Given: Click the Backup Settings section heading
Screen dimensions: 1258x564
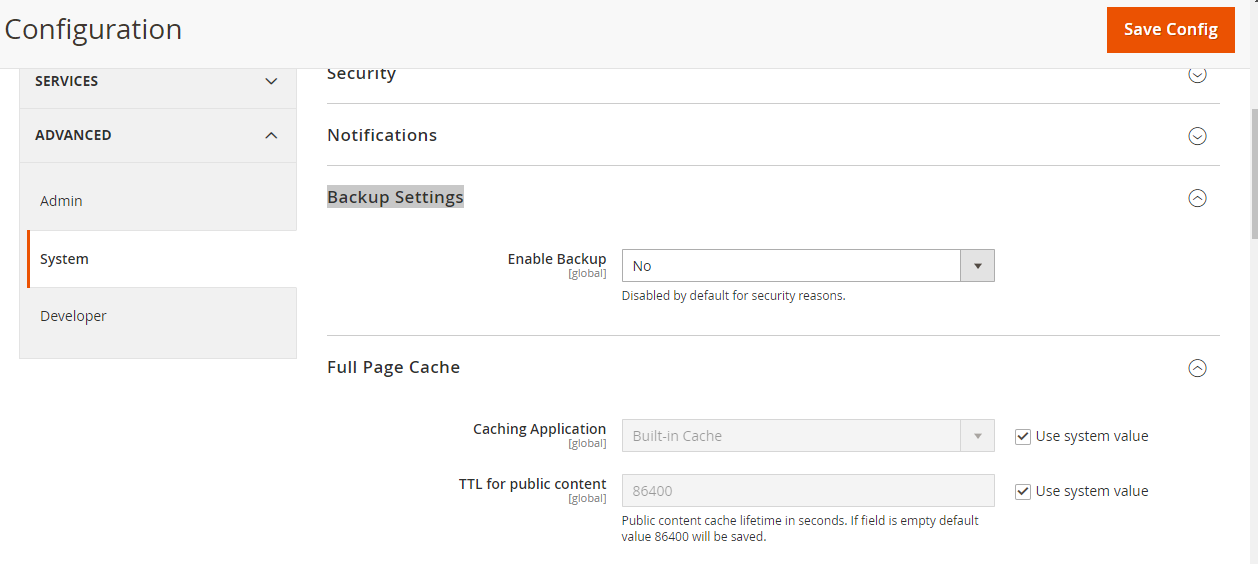Looking at the screenshot, I should pyautogui.click(x=395, y=197).
